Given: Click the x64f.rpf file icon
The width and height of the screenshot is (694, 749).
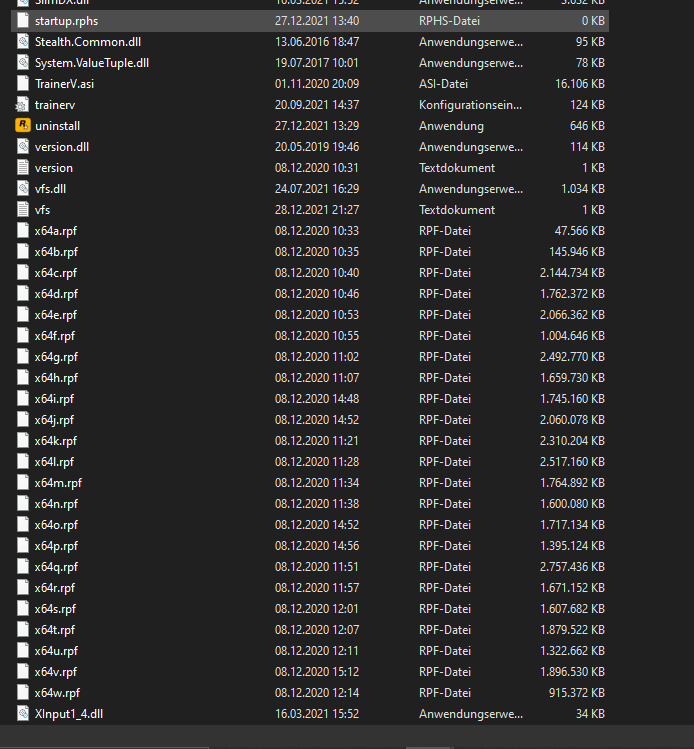Looking at the screenshot, I should (22, 336).
